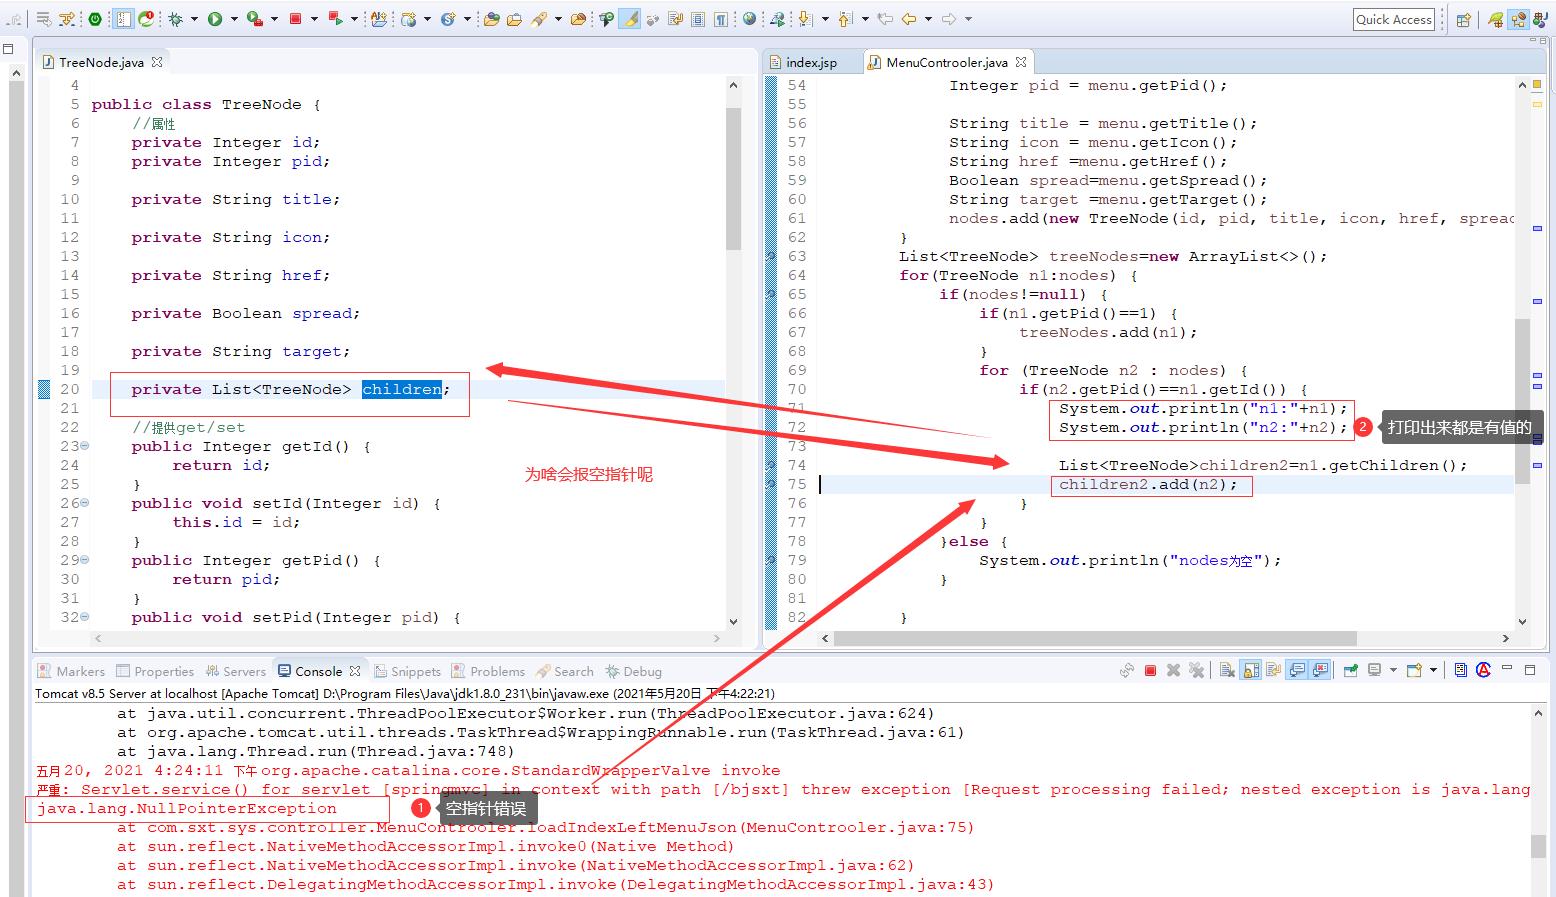Switch to the TreeNode.java editor tab
The image size is (1556, 897).
coord(101,62)
